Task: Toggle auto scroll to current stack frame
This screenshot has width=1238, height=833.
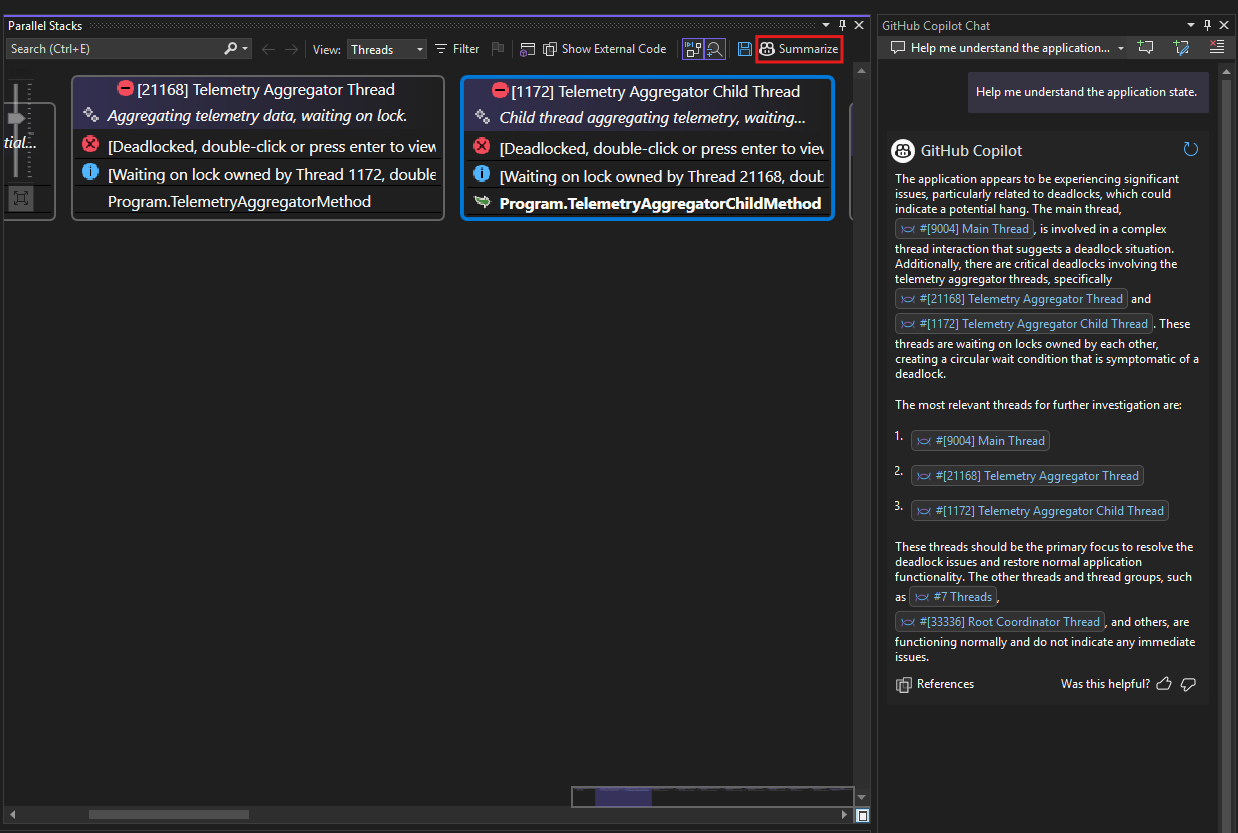Action: point(692,49)
